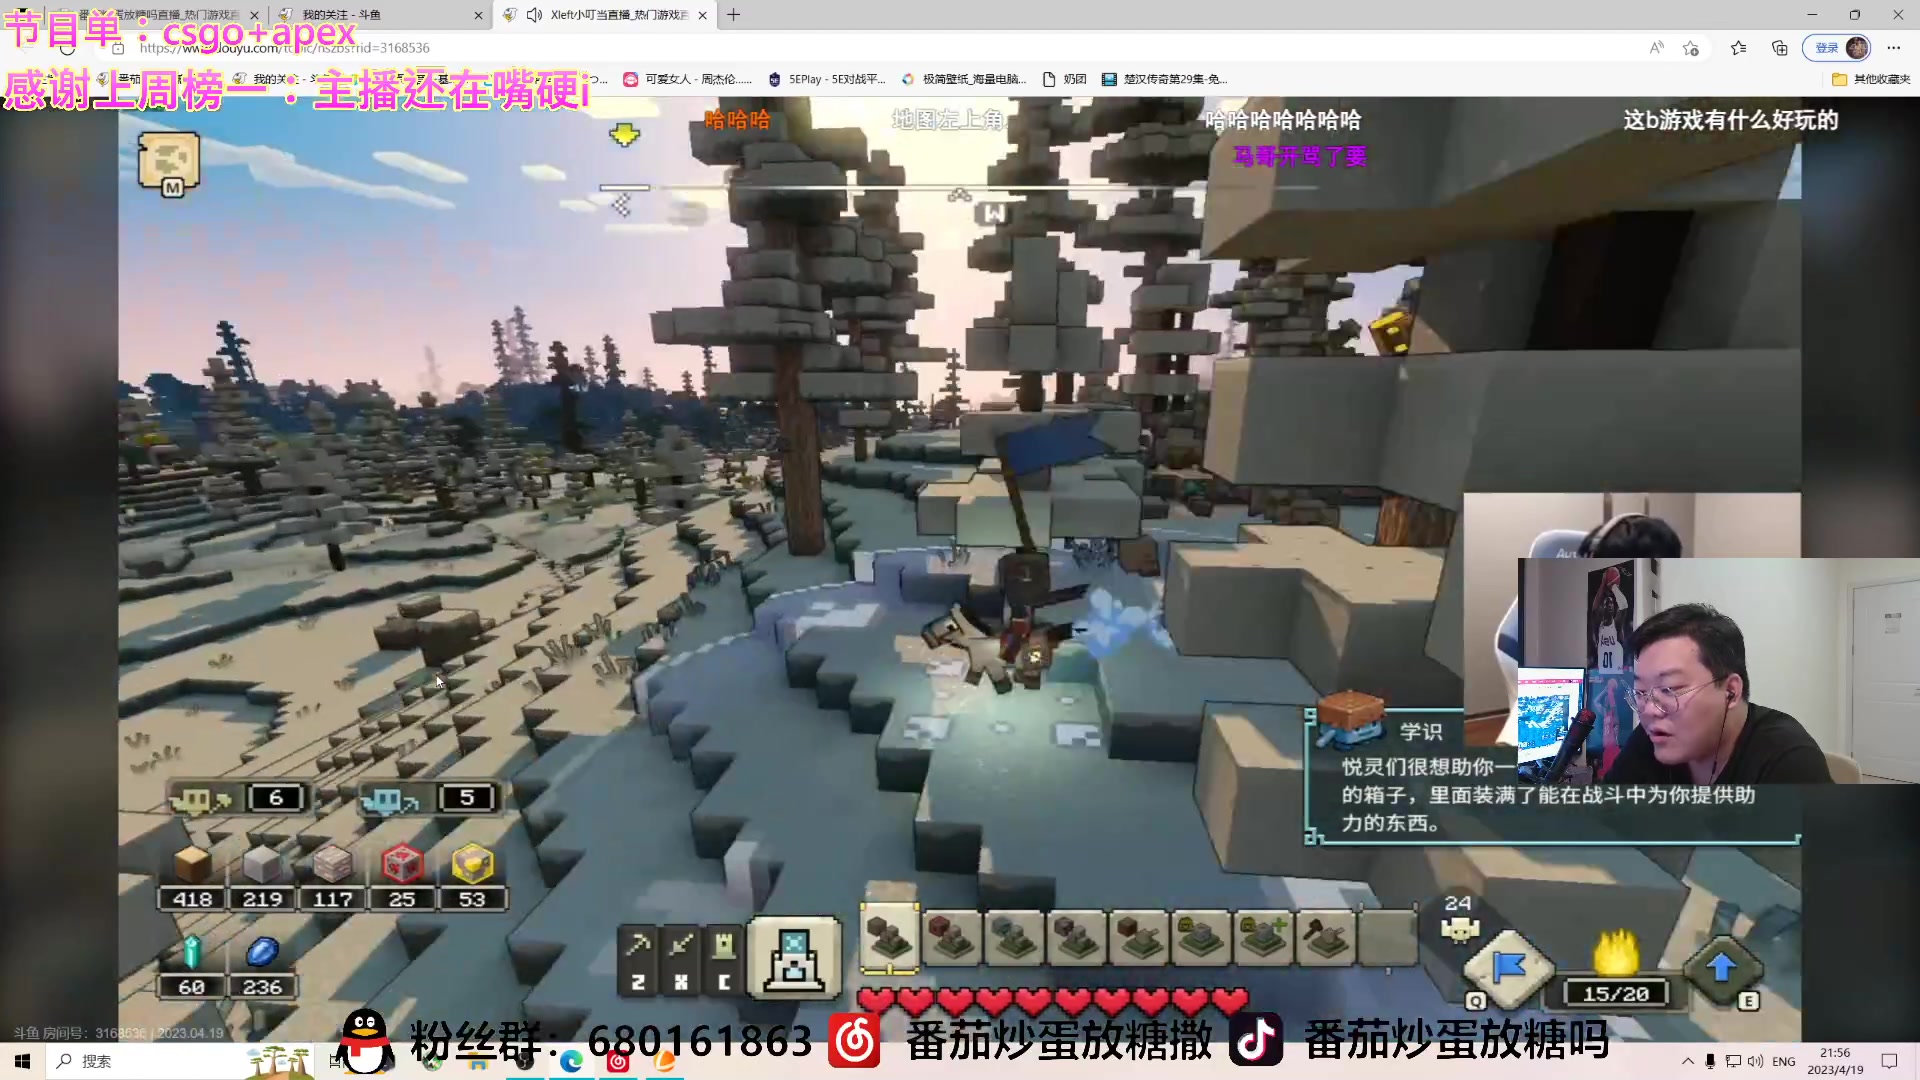The image size is (1920, 1080).
Task: Click the gather tool icon labeled Z
Action: (638, 960)
